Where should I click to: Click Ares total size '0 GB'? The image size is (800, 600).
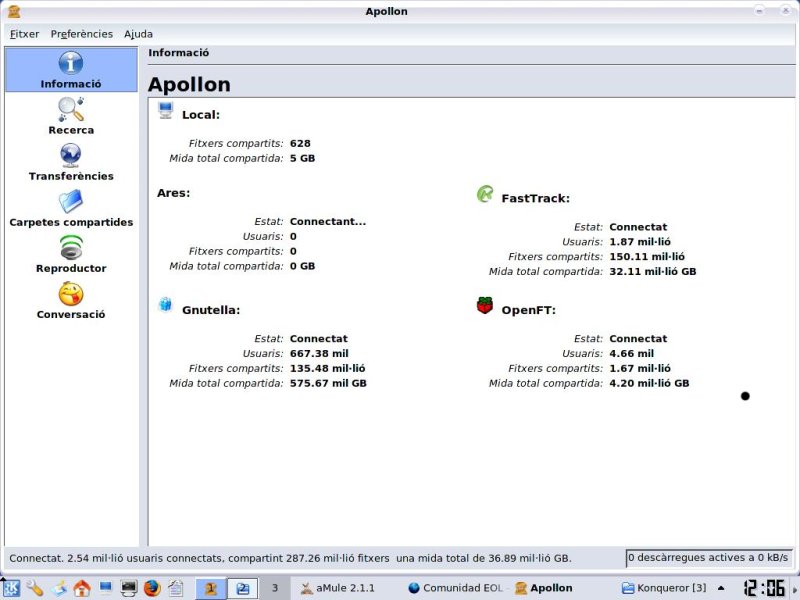click(x=302, y=266)
